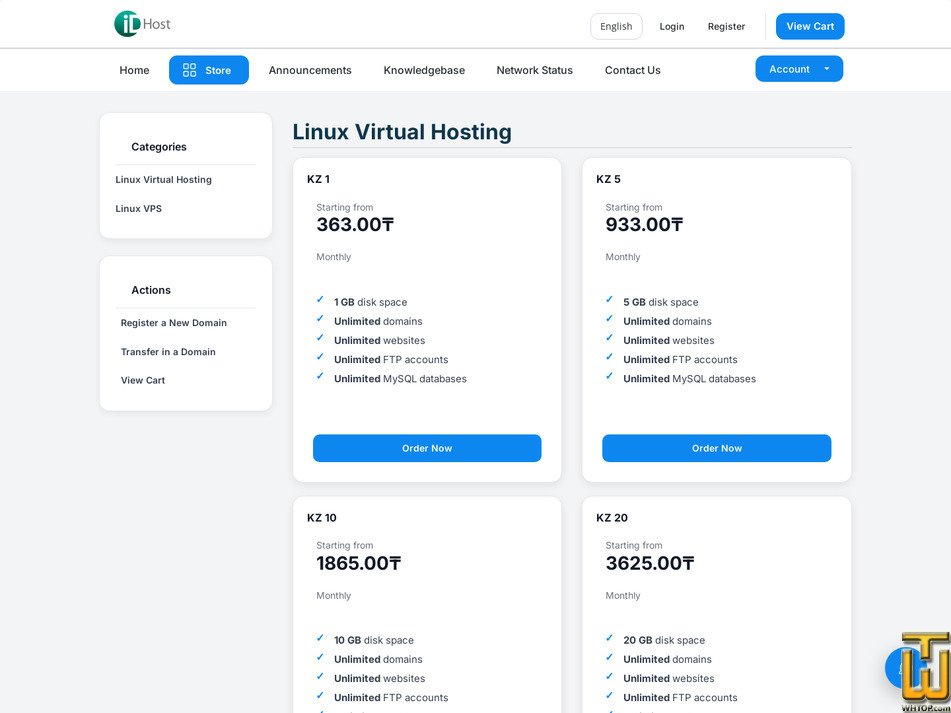The width and height of the screenshot is (951, 713).
Task: Click Register a New Domain
Action: [173, 323]
